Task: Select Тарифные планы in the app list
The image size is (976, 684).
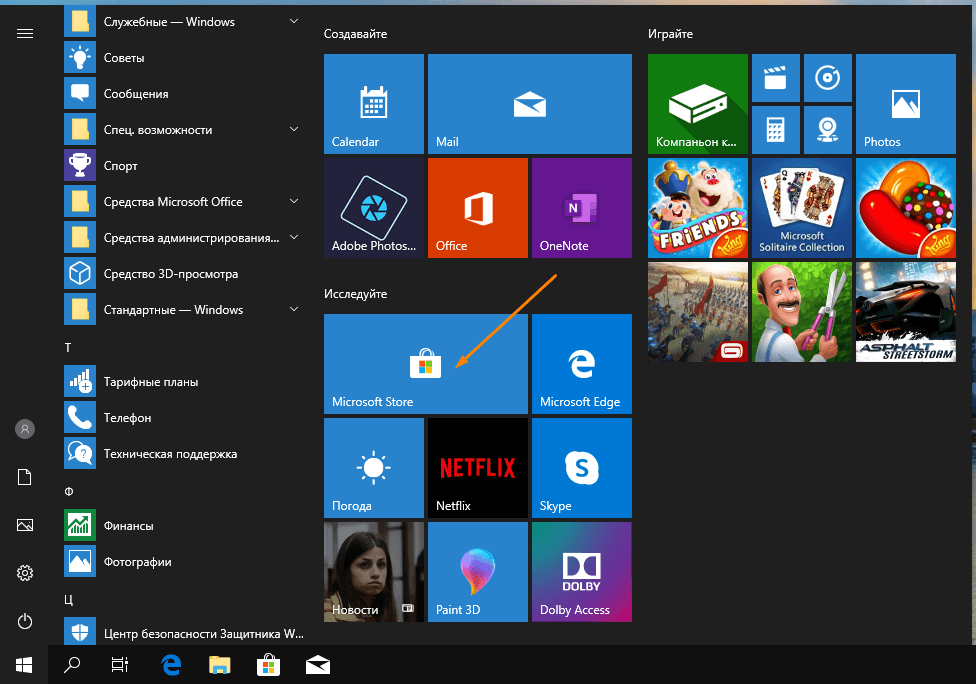Action: pyautogui.click(x=150, y=382)
